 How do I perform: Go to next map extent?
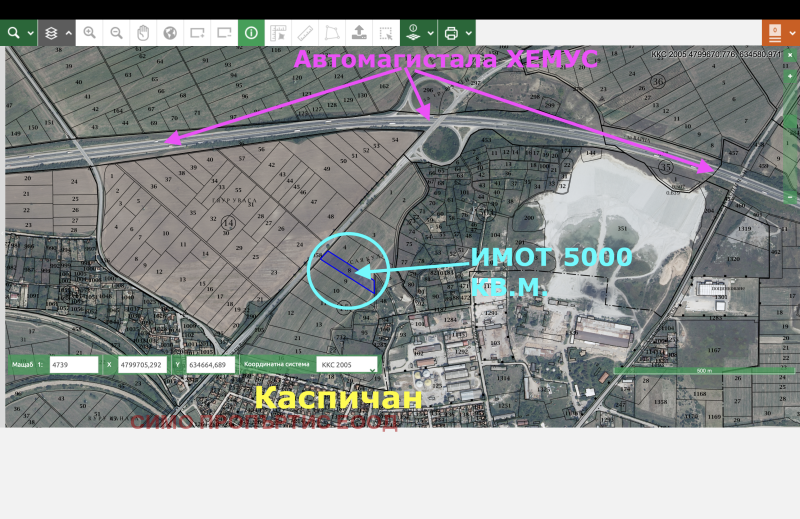point(224,32)
